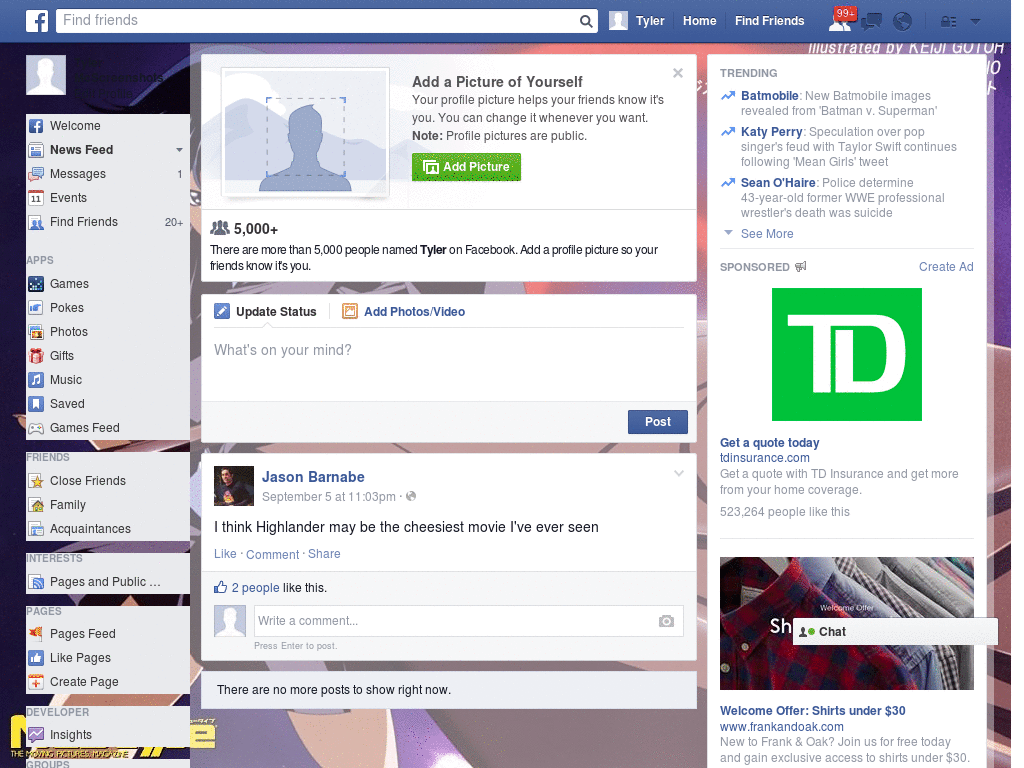Open the notifications globe icon
1024x768 pixels.
pyautogui.click(x=903, y=22)
